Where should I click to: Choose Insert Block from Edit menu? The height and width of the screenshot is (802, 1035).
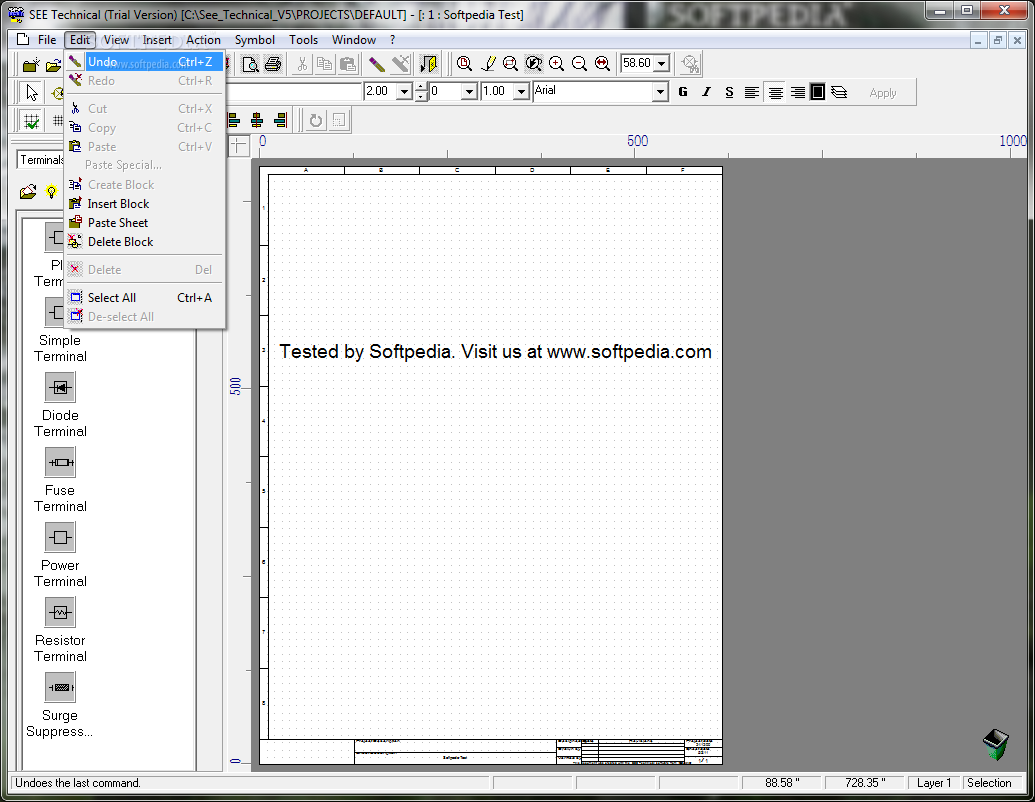coord(145,204)
